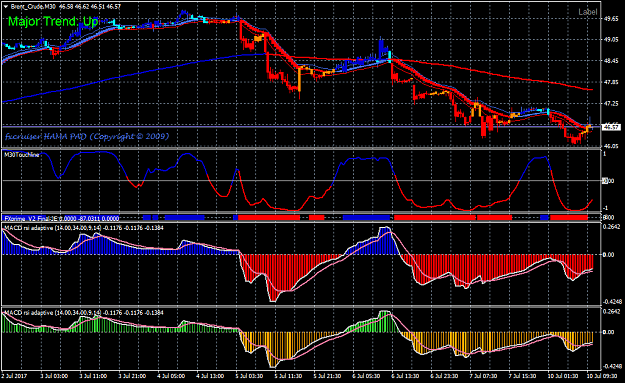The height and width of the screenshot is (383, 625).
Task: Click 0.2642 scale value in green-orange MACD panel
Action: point(612,311)
